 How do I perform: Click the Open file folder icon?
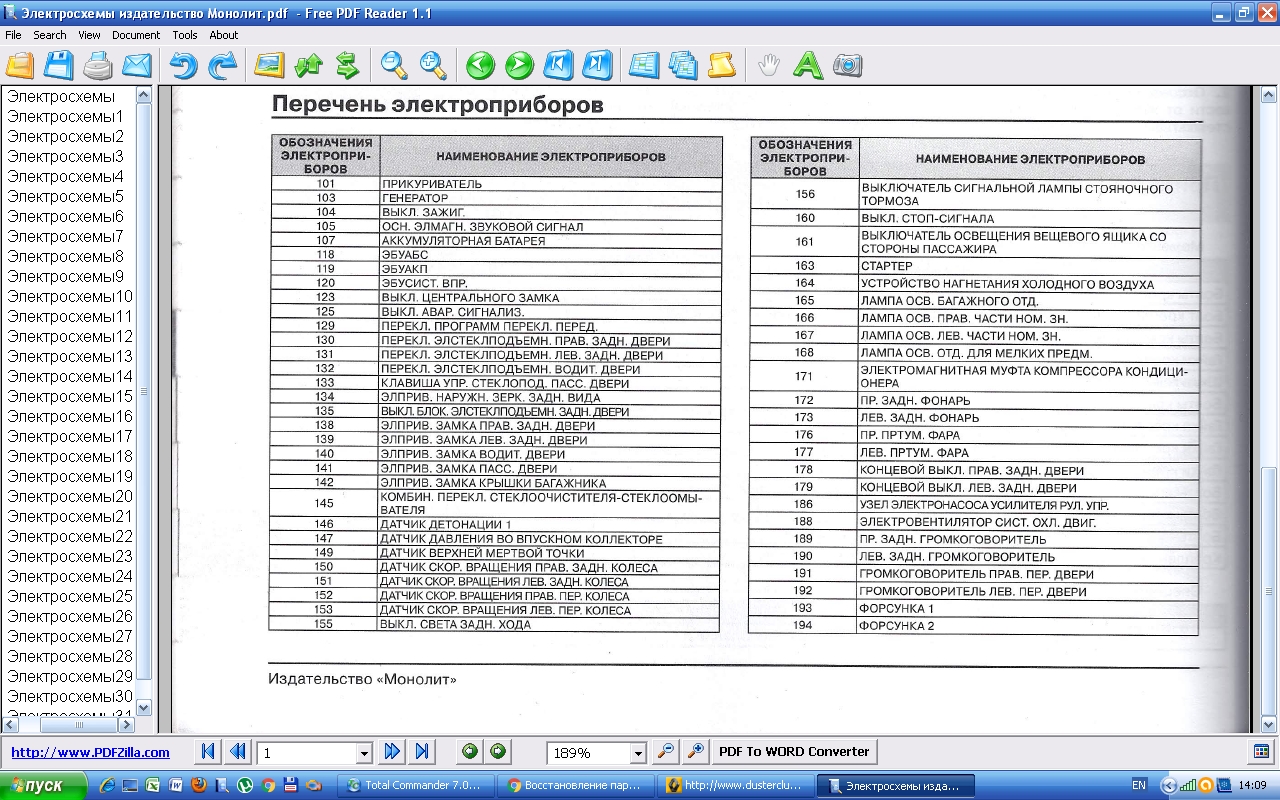20,66
